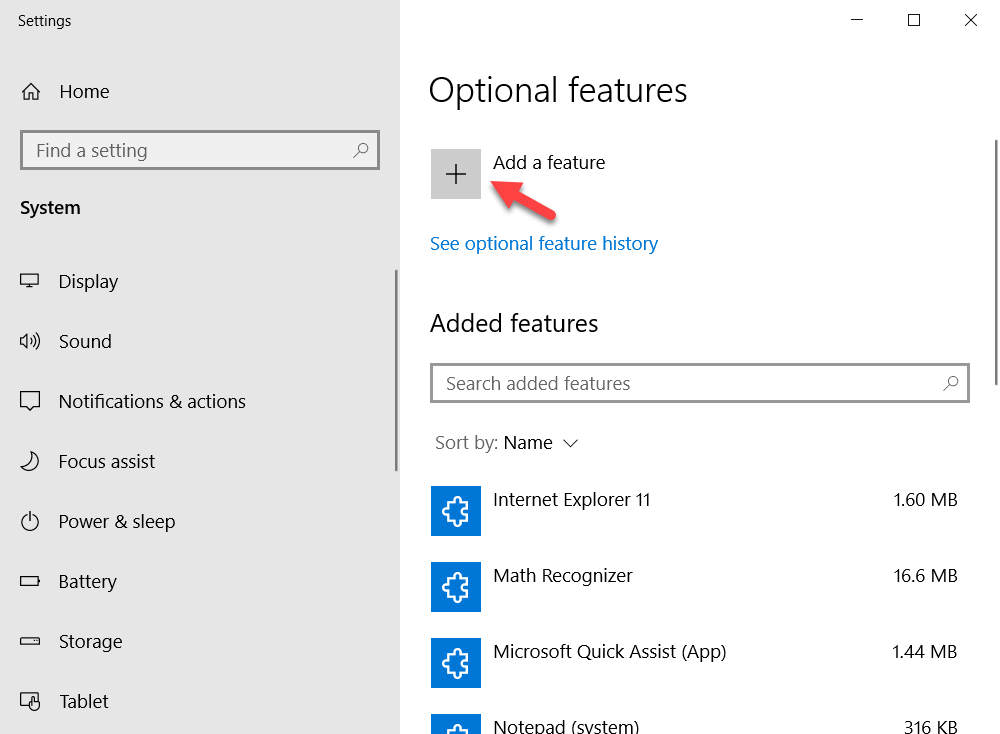Screen dimensions: 1000x734
Task: Click the search magnifier in Find a setting
Action: [x=360, y=150]
